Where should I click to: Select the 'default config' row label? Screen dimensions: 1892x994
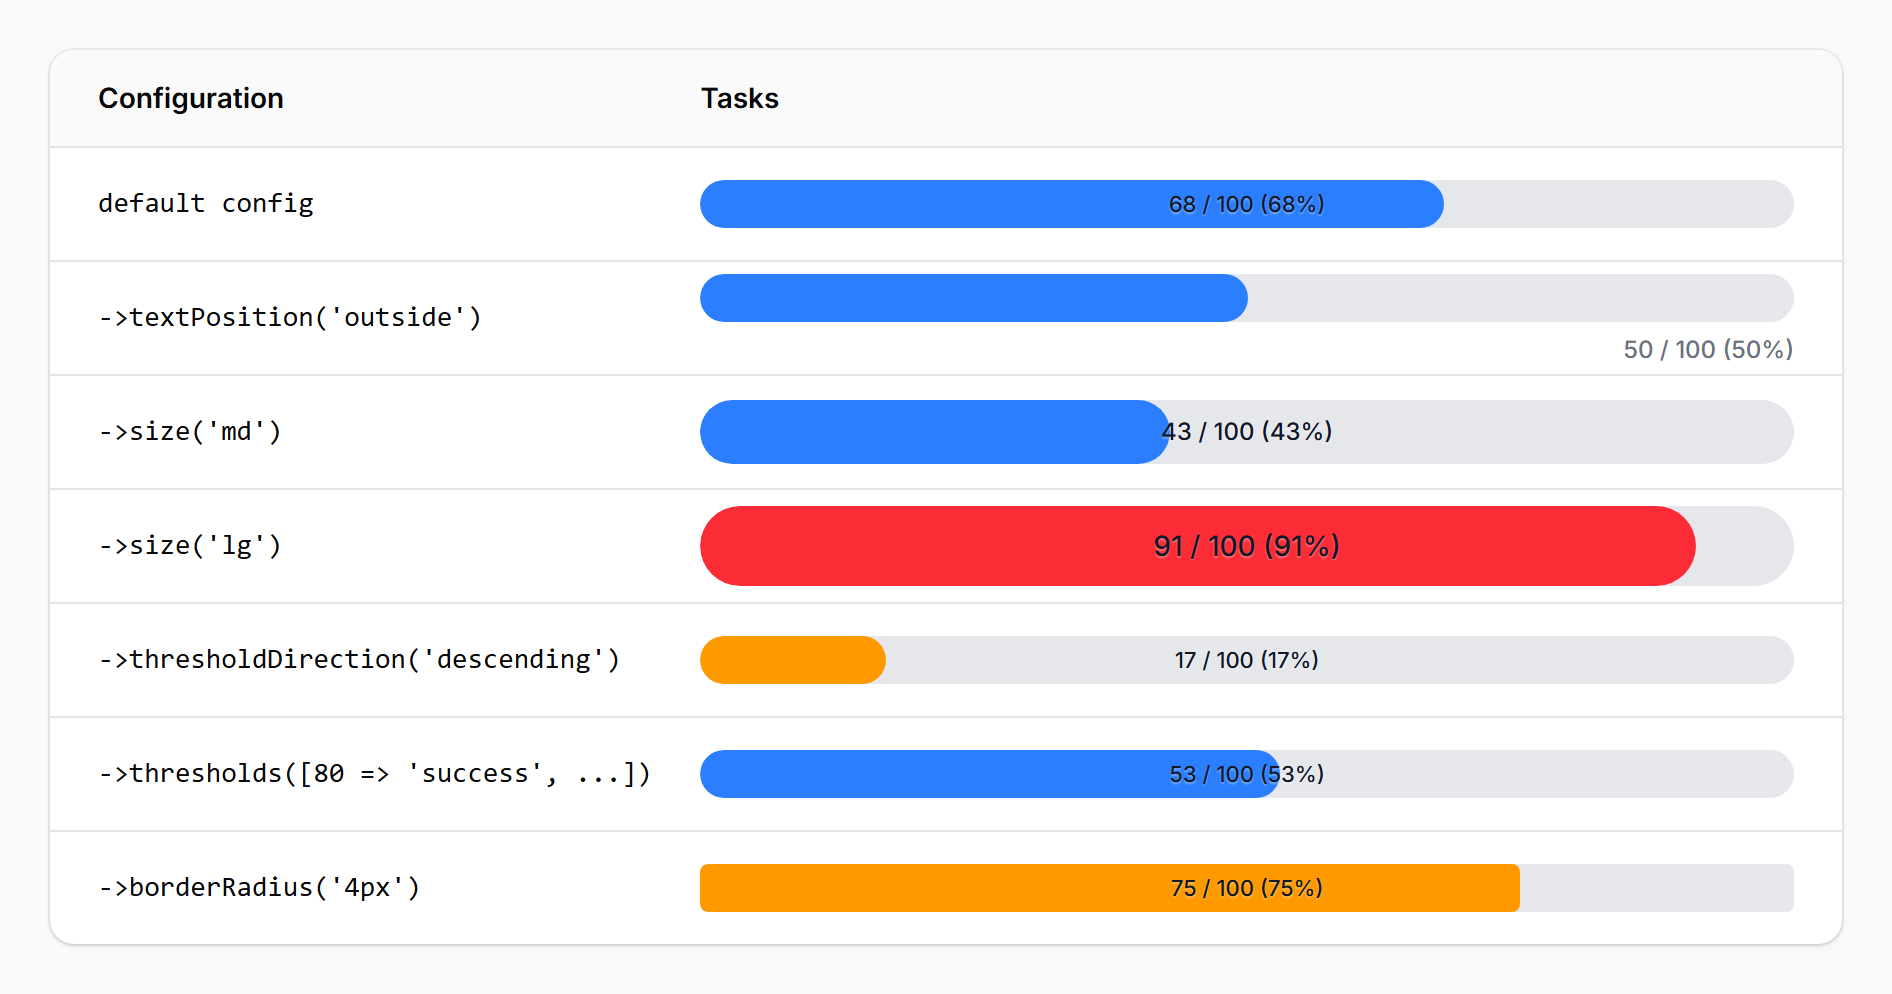tap(205, 204)
